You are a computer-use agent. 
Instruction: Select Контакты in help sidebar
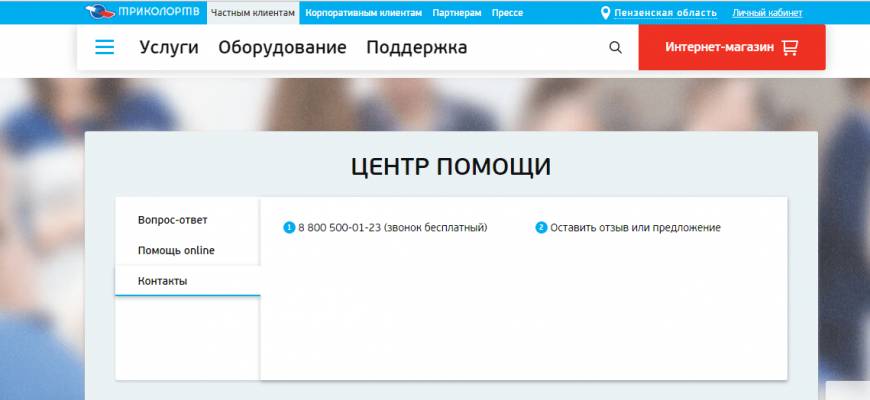point(188,281)
